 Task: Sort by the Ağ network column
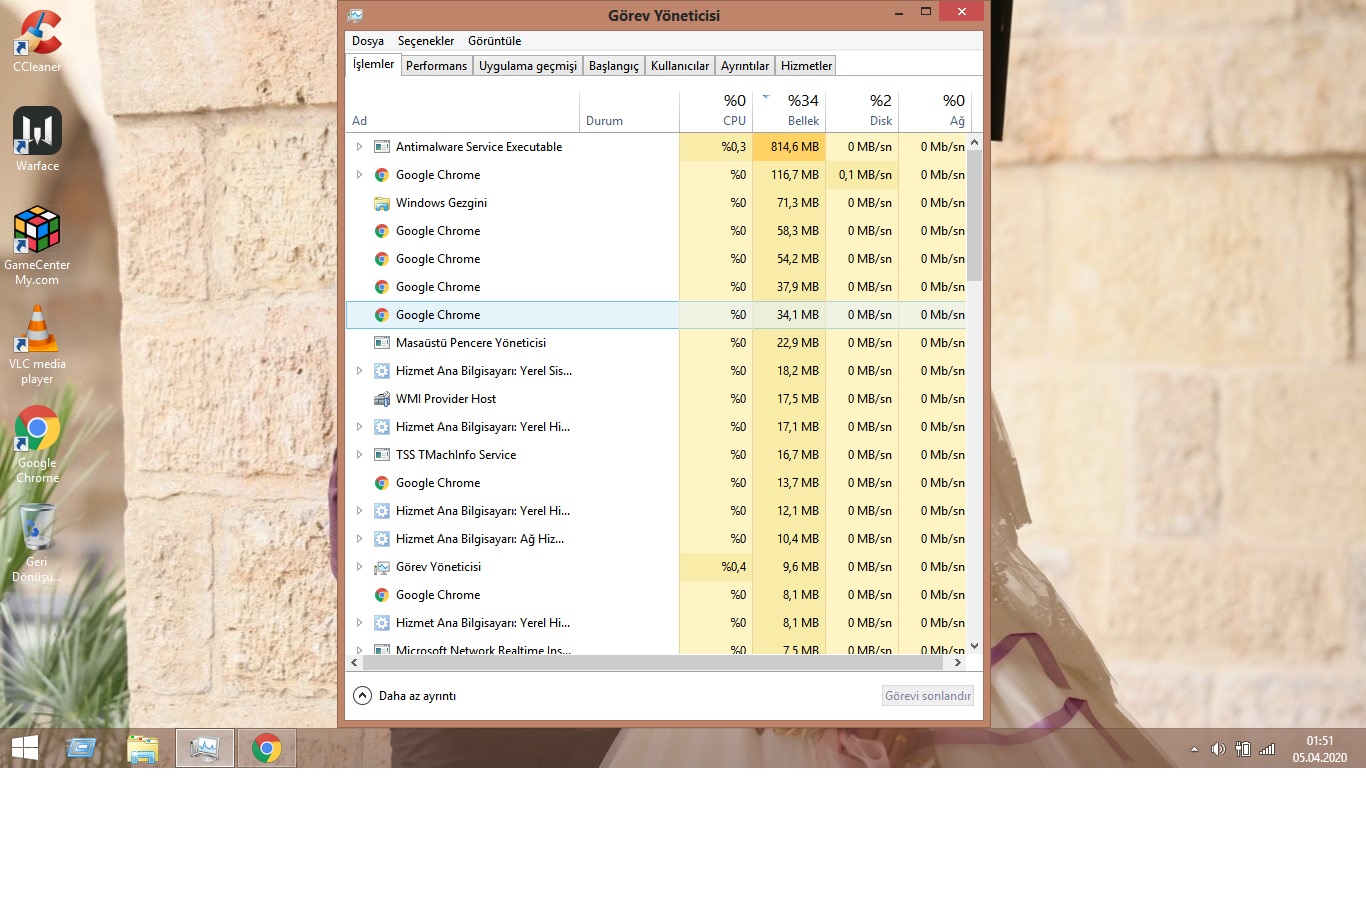point(935,110)
